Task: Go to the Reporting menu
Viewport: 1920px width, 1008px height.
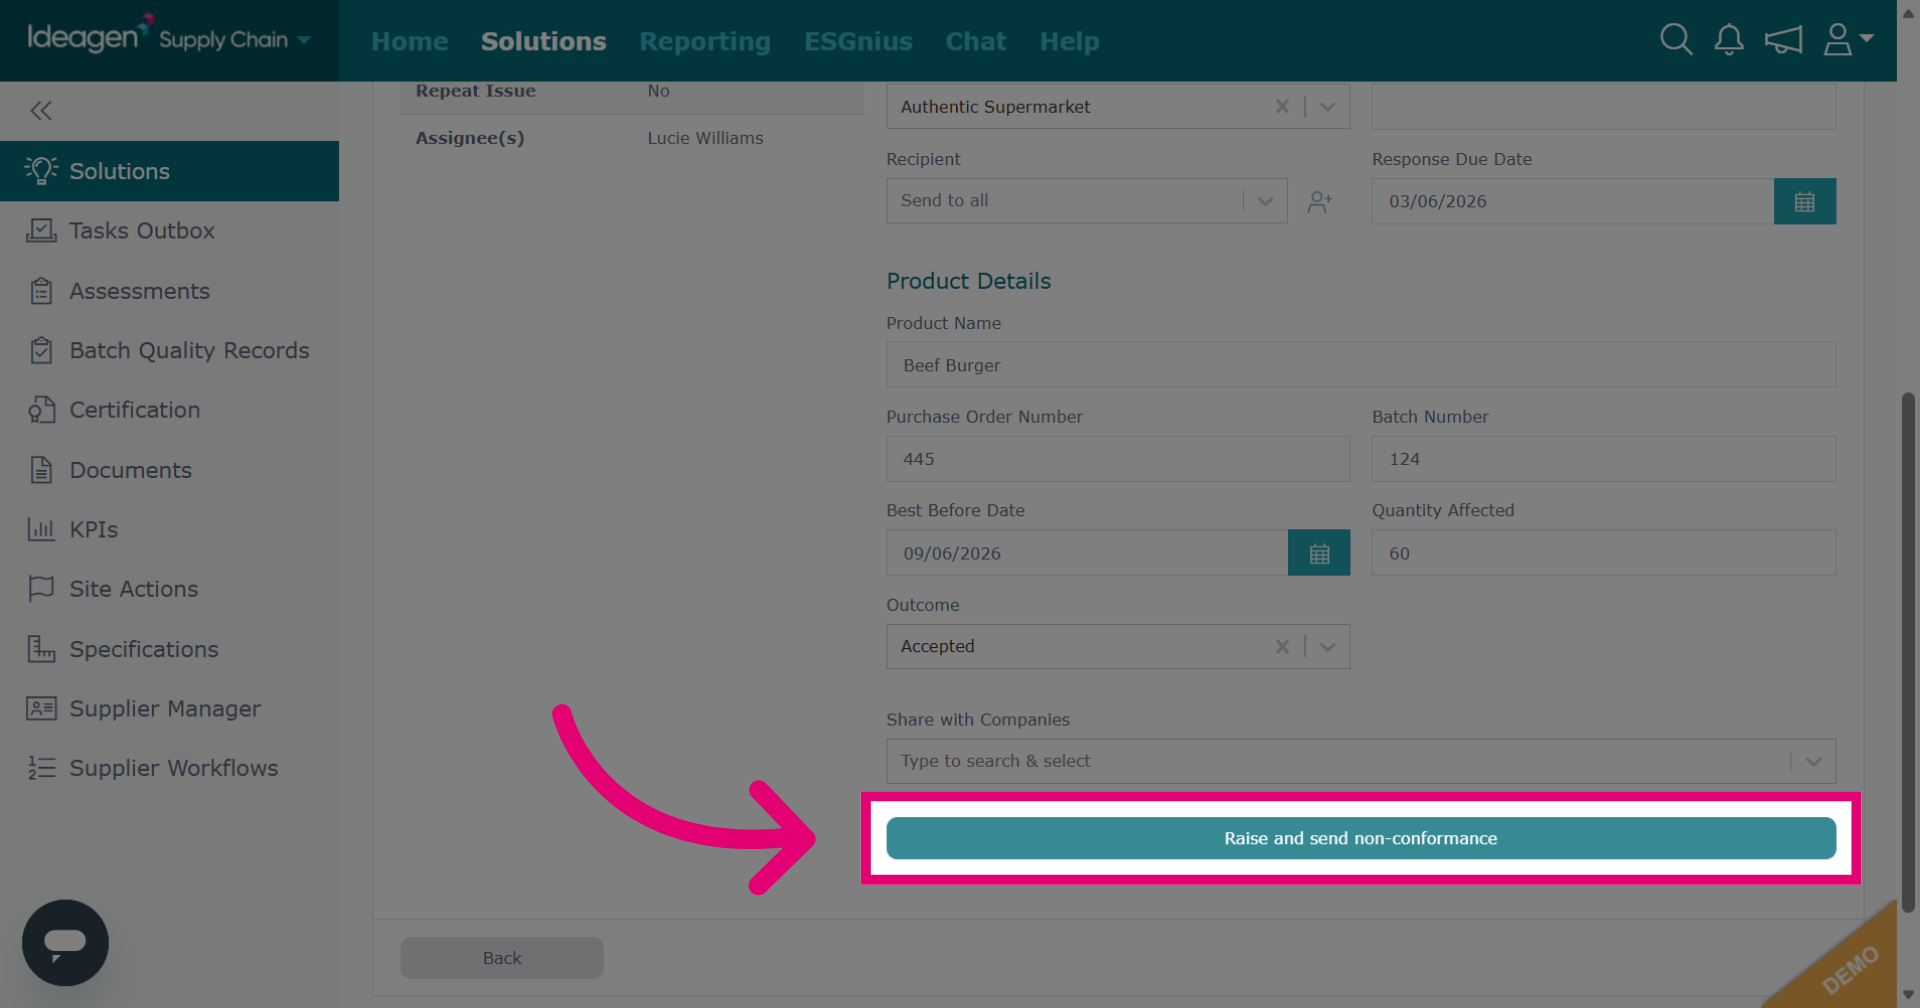Action: [705, 41]
